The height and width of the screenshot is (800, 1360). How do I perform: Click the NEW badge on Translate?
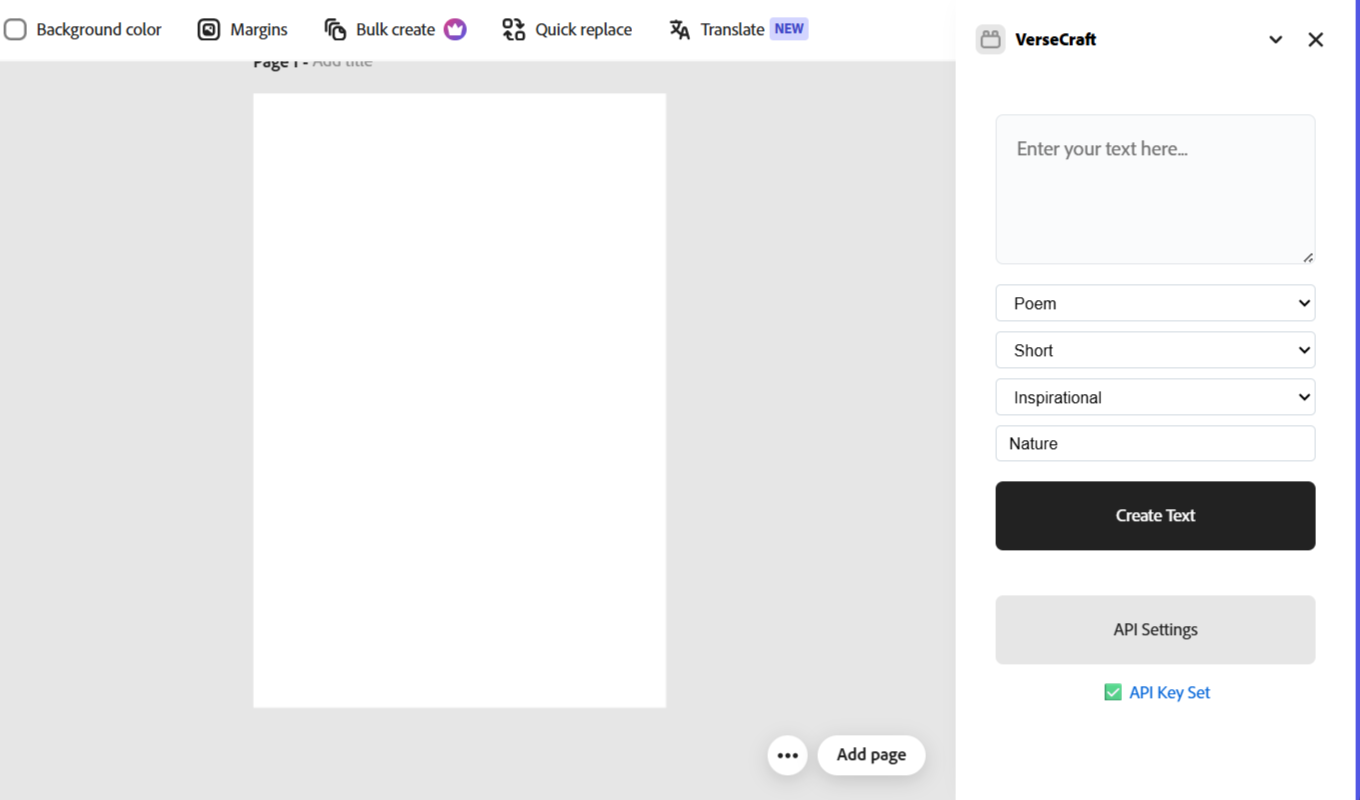pyautogui.click(x=789, y=28)
